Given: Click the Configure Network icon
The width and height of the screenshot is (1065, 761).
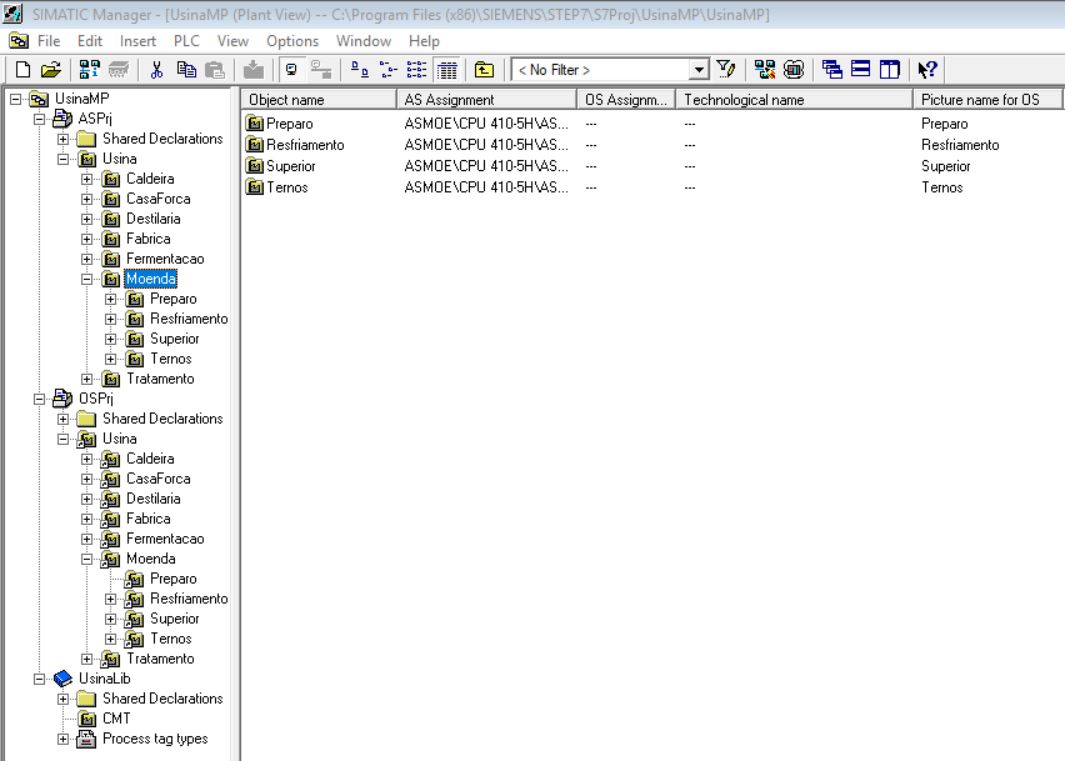Looking at the screenshot, I should pos(765,69).
